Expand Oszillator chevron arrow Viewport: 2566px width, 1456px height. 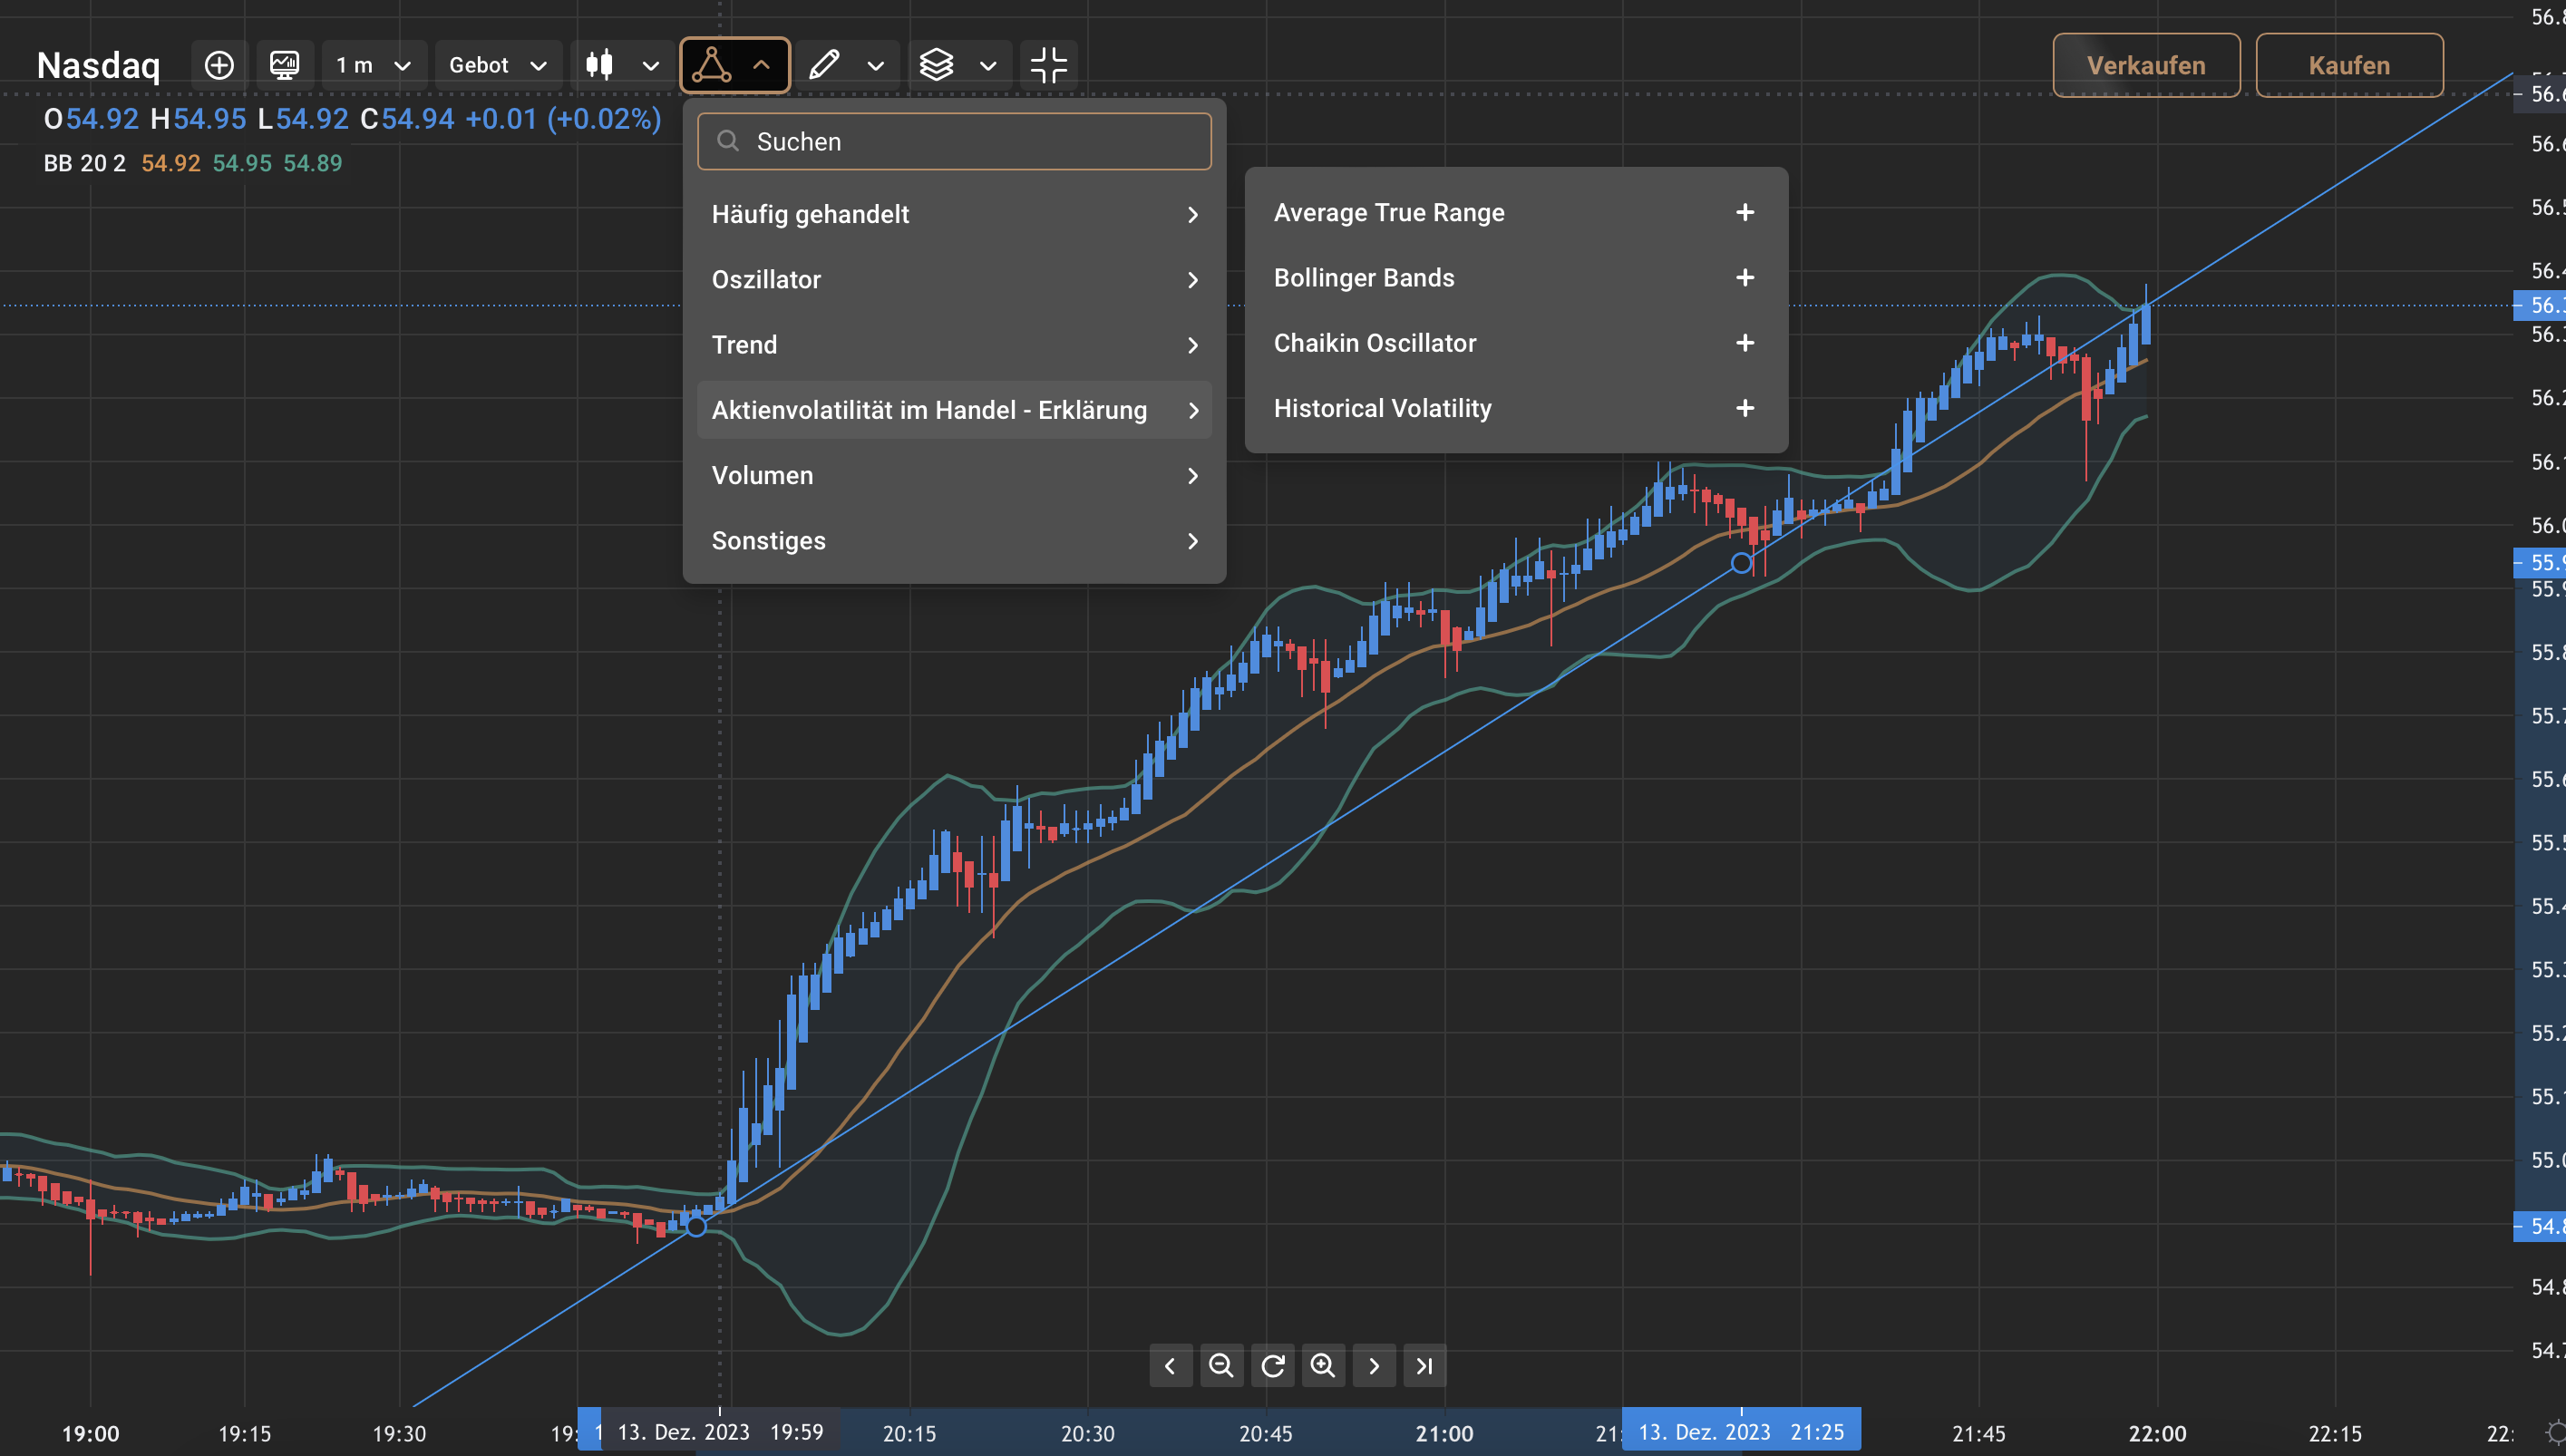[1192, 280]
